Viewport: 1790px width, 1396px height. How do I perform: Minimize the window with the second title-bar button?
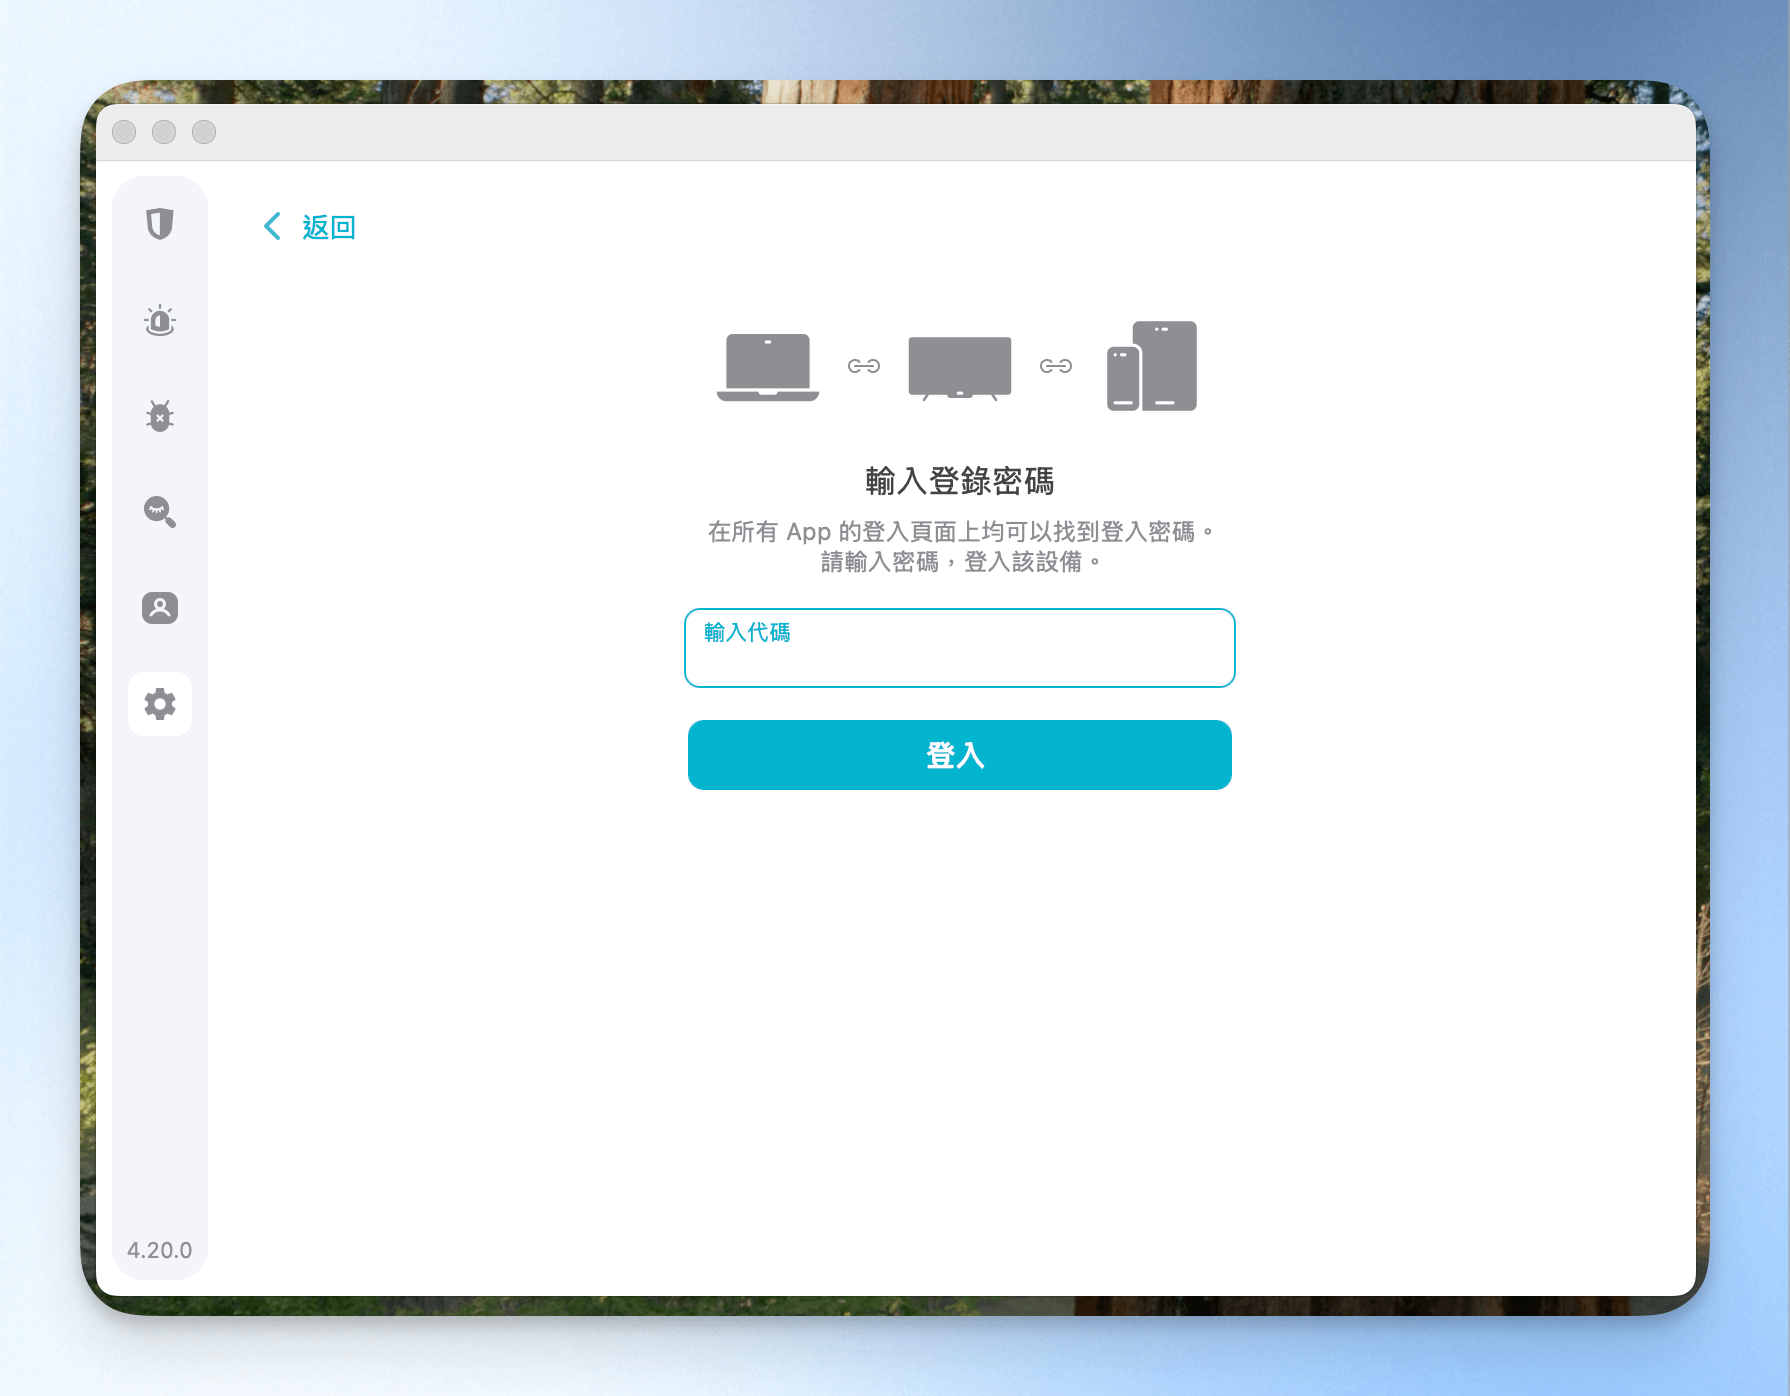pyautogui.click(x=164, y=132)
